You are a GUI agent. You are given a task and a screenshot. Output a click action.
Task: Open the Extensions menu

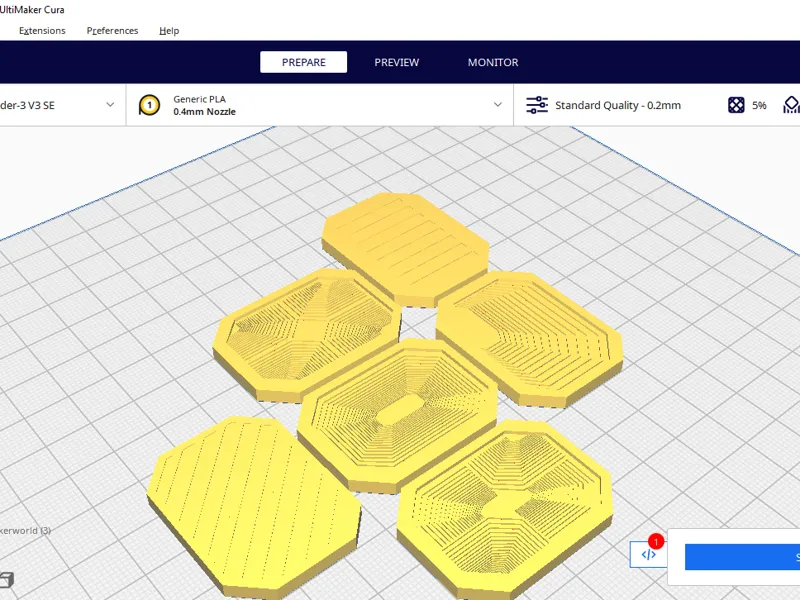click(x=42, y=31)
